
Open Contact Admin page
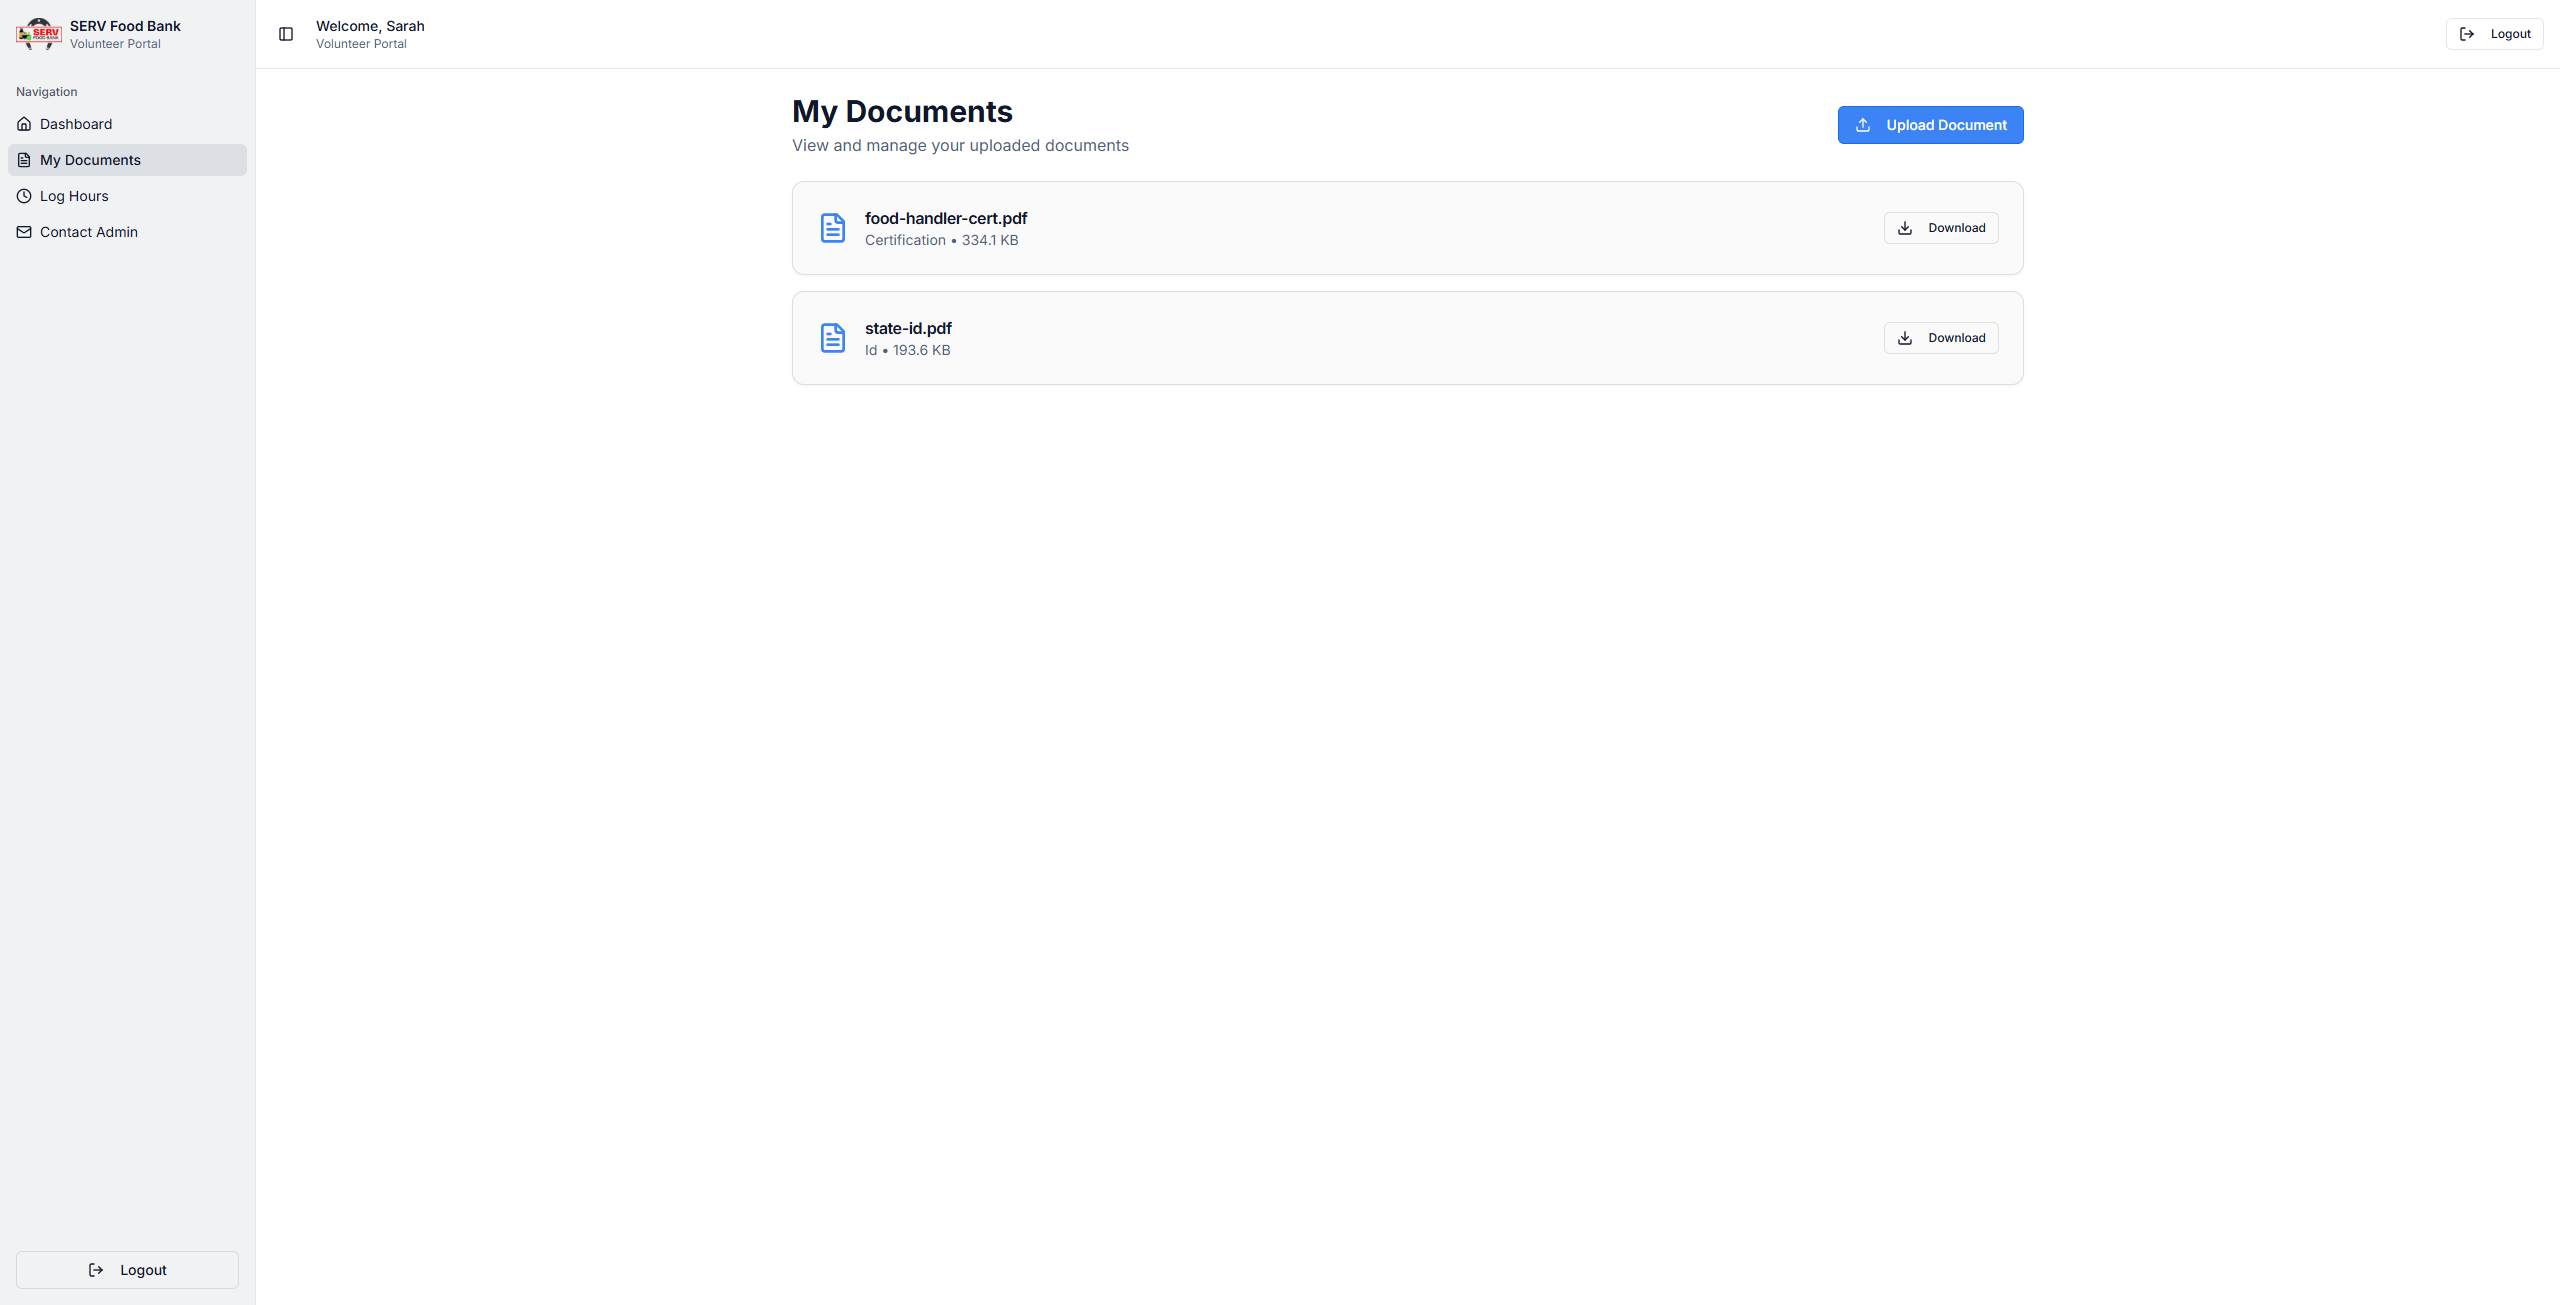89,232
